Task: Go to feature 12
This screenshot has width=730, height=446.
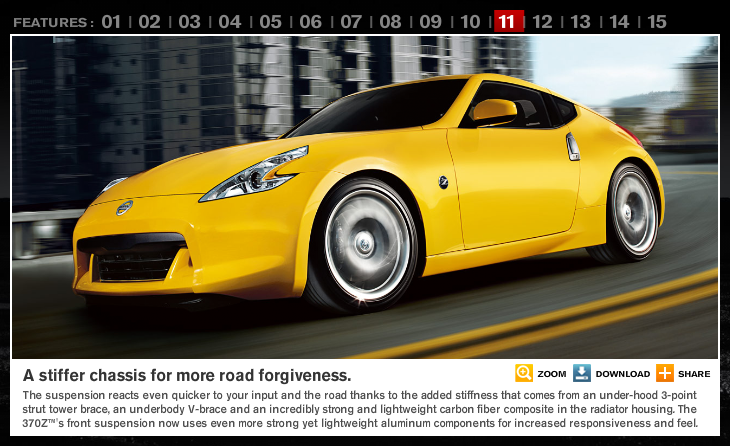Action: point(542,22)
